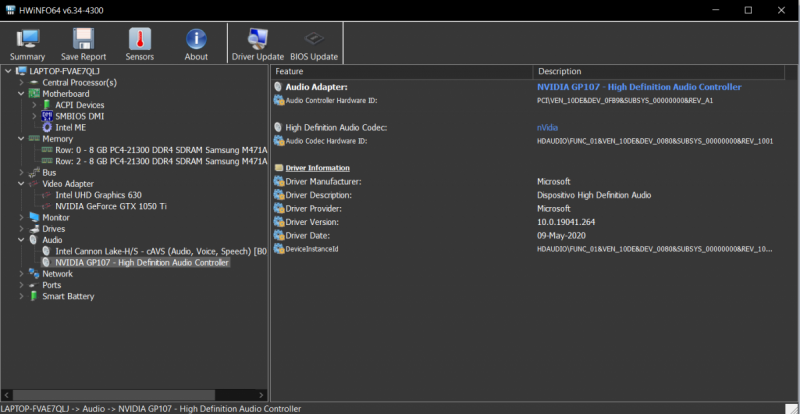Expand the Ports tree node
The height and width of the screenshot is (414, 800).
[21, 285]
